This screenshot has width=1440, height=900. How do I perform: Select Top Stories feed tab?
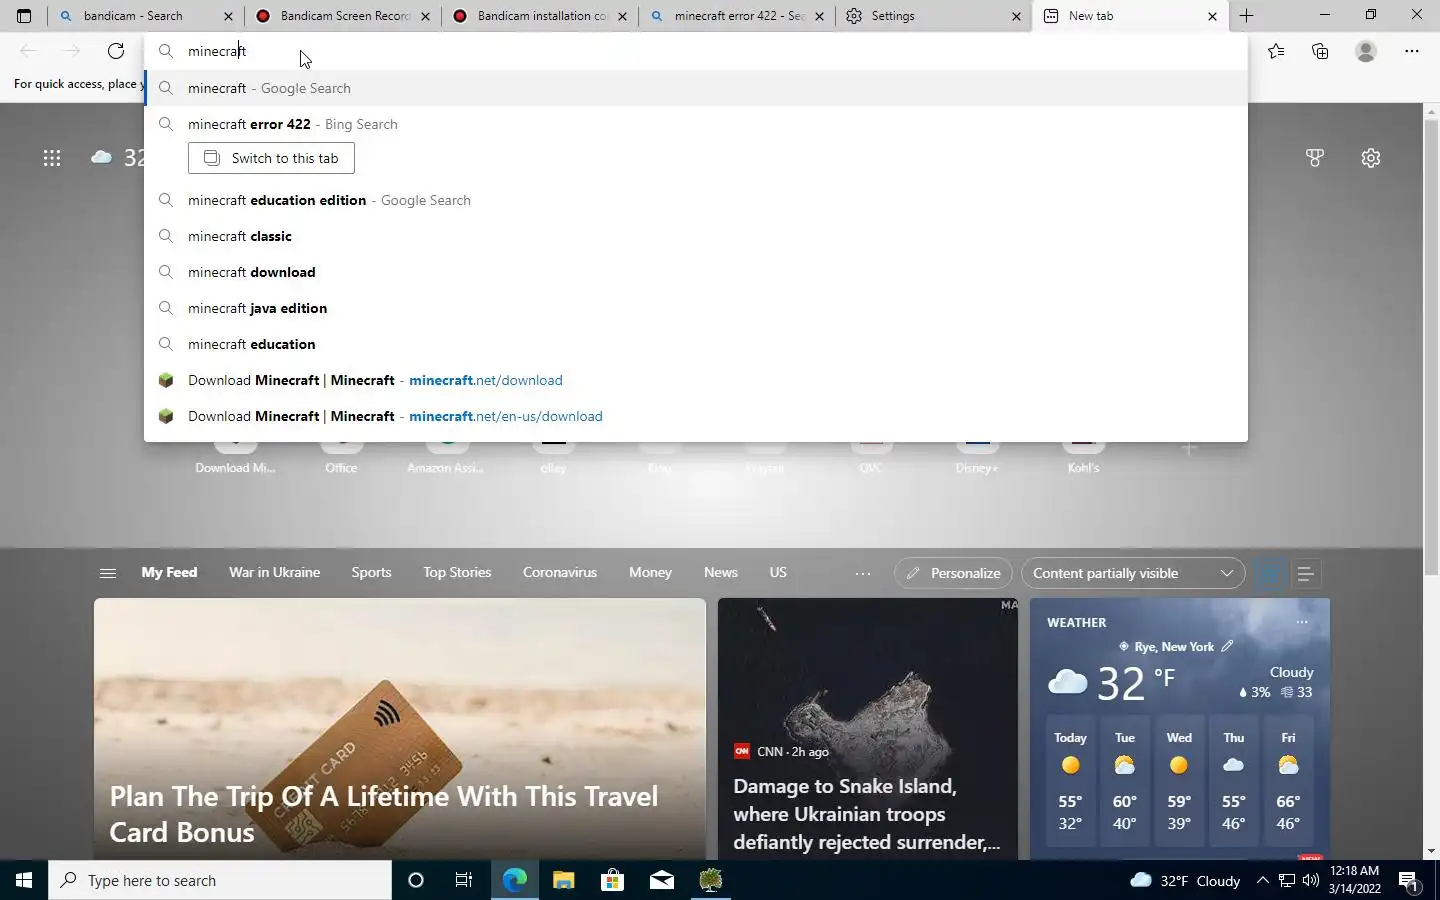[457, 572]
